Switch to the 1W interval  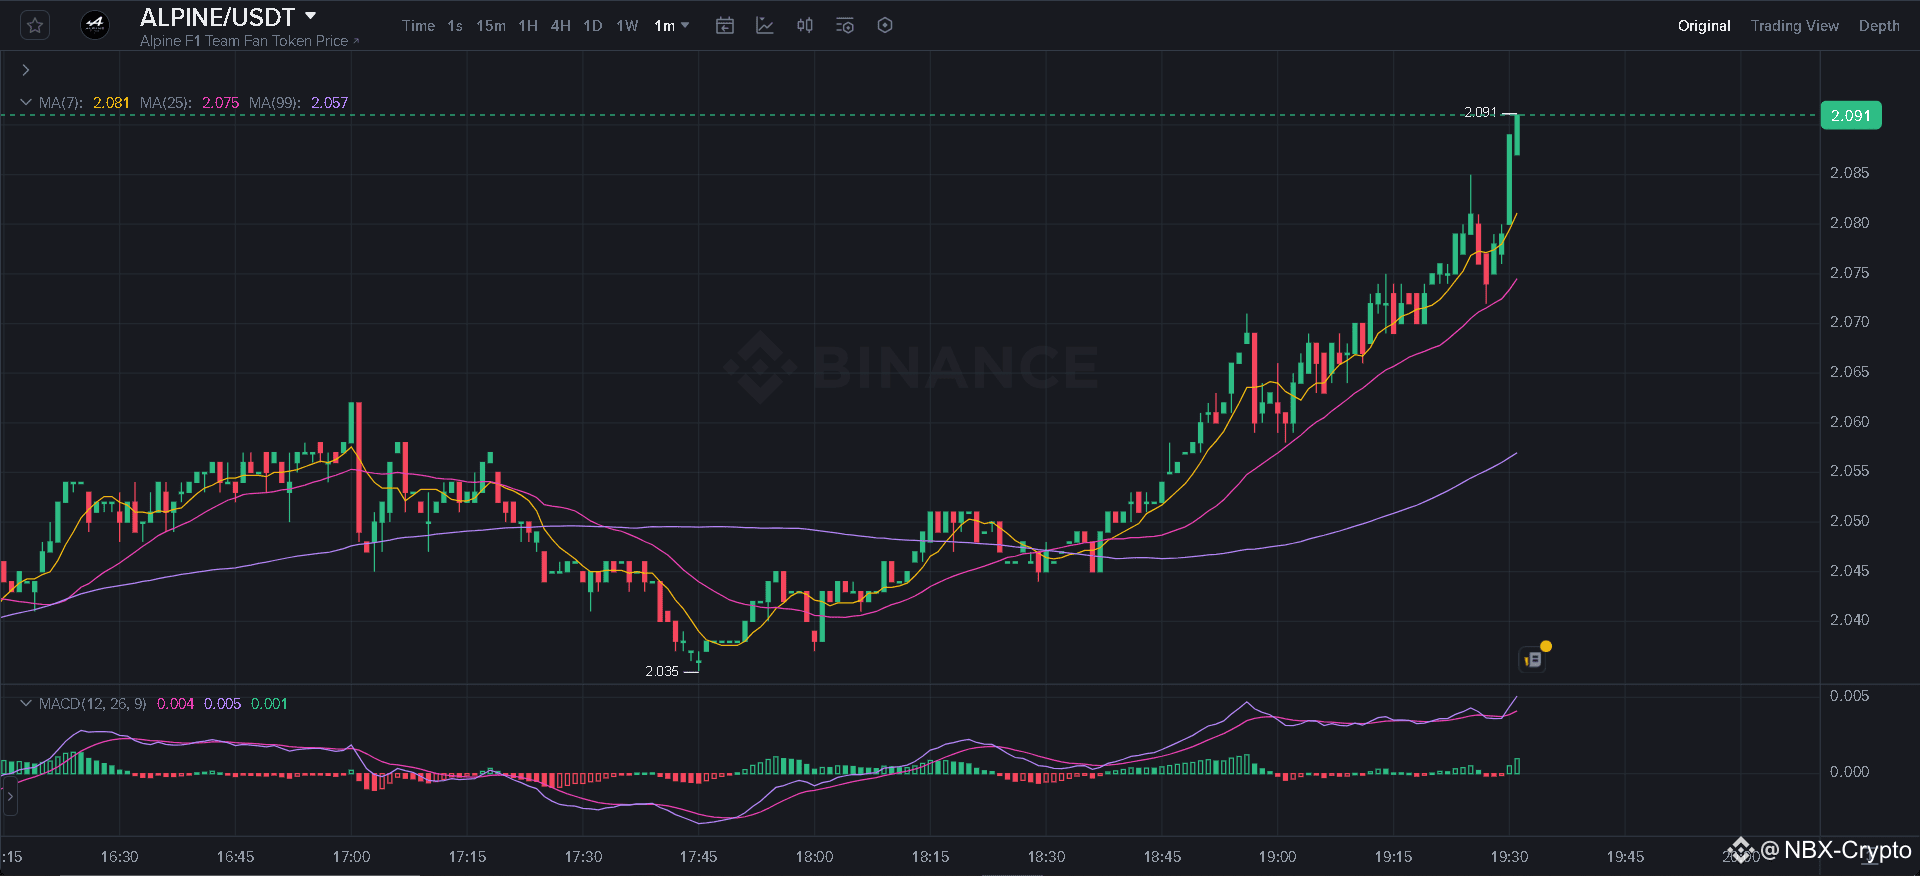click(x=627, y=26)
